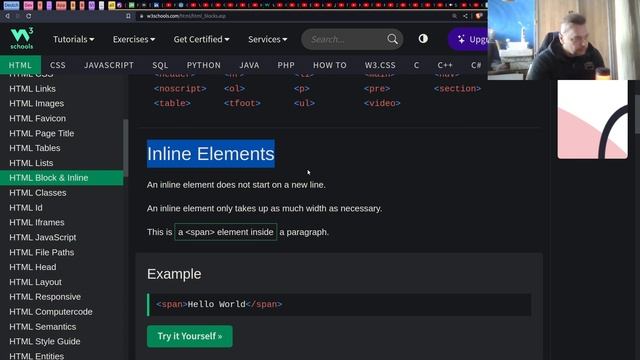This screenshot has width=640, height=360.
Task: Click the browser reload icon
Action: 29,16
